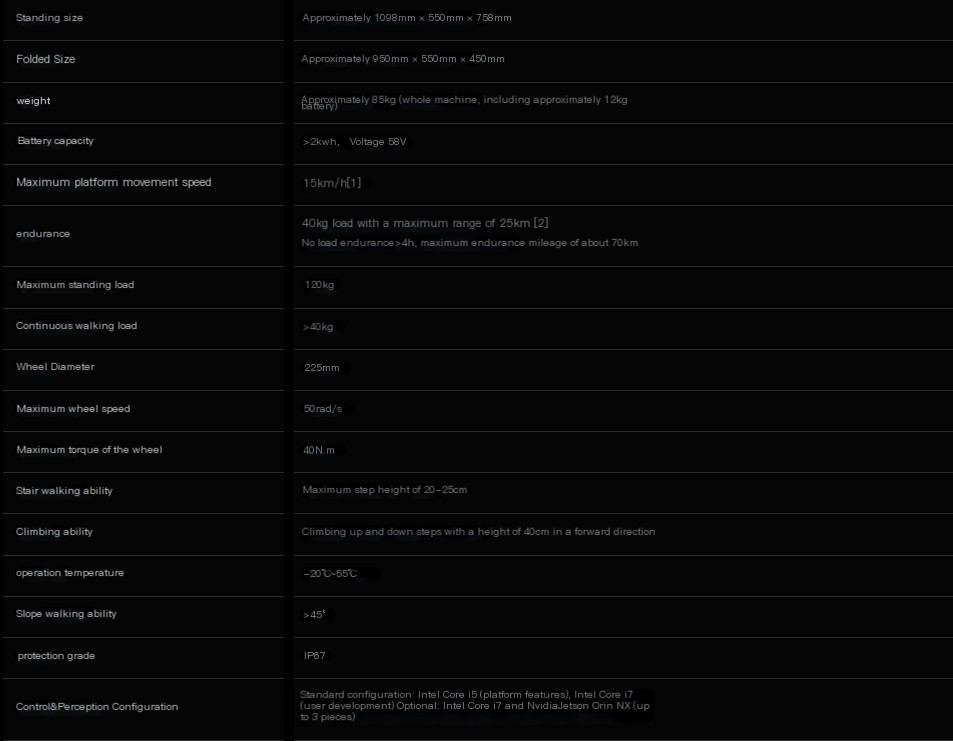Select the Maximum platform movement speed label
This screenshot has width=953, height=741.
tap(114, 182)
